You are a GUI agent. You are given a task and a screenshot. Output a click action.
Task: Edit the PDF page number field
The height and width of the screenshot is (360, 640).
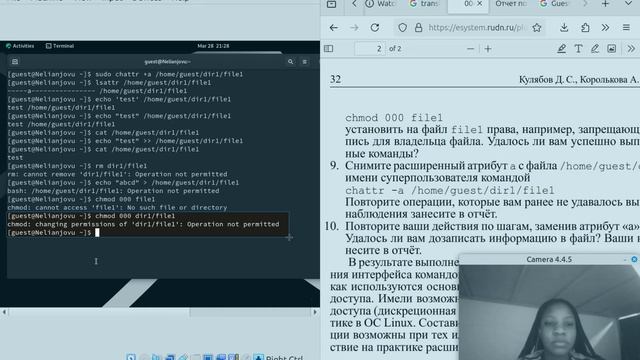[369, 49]
